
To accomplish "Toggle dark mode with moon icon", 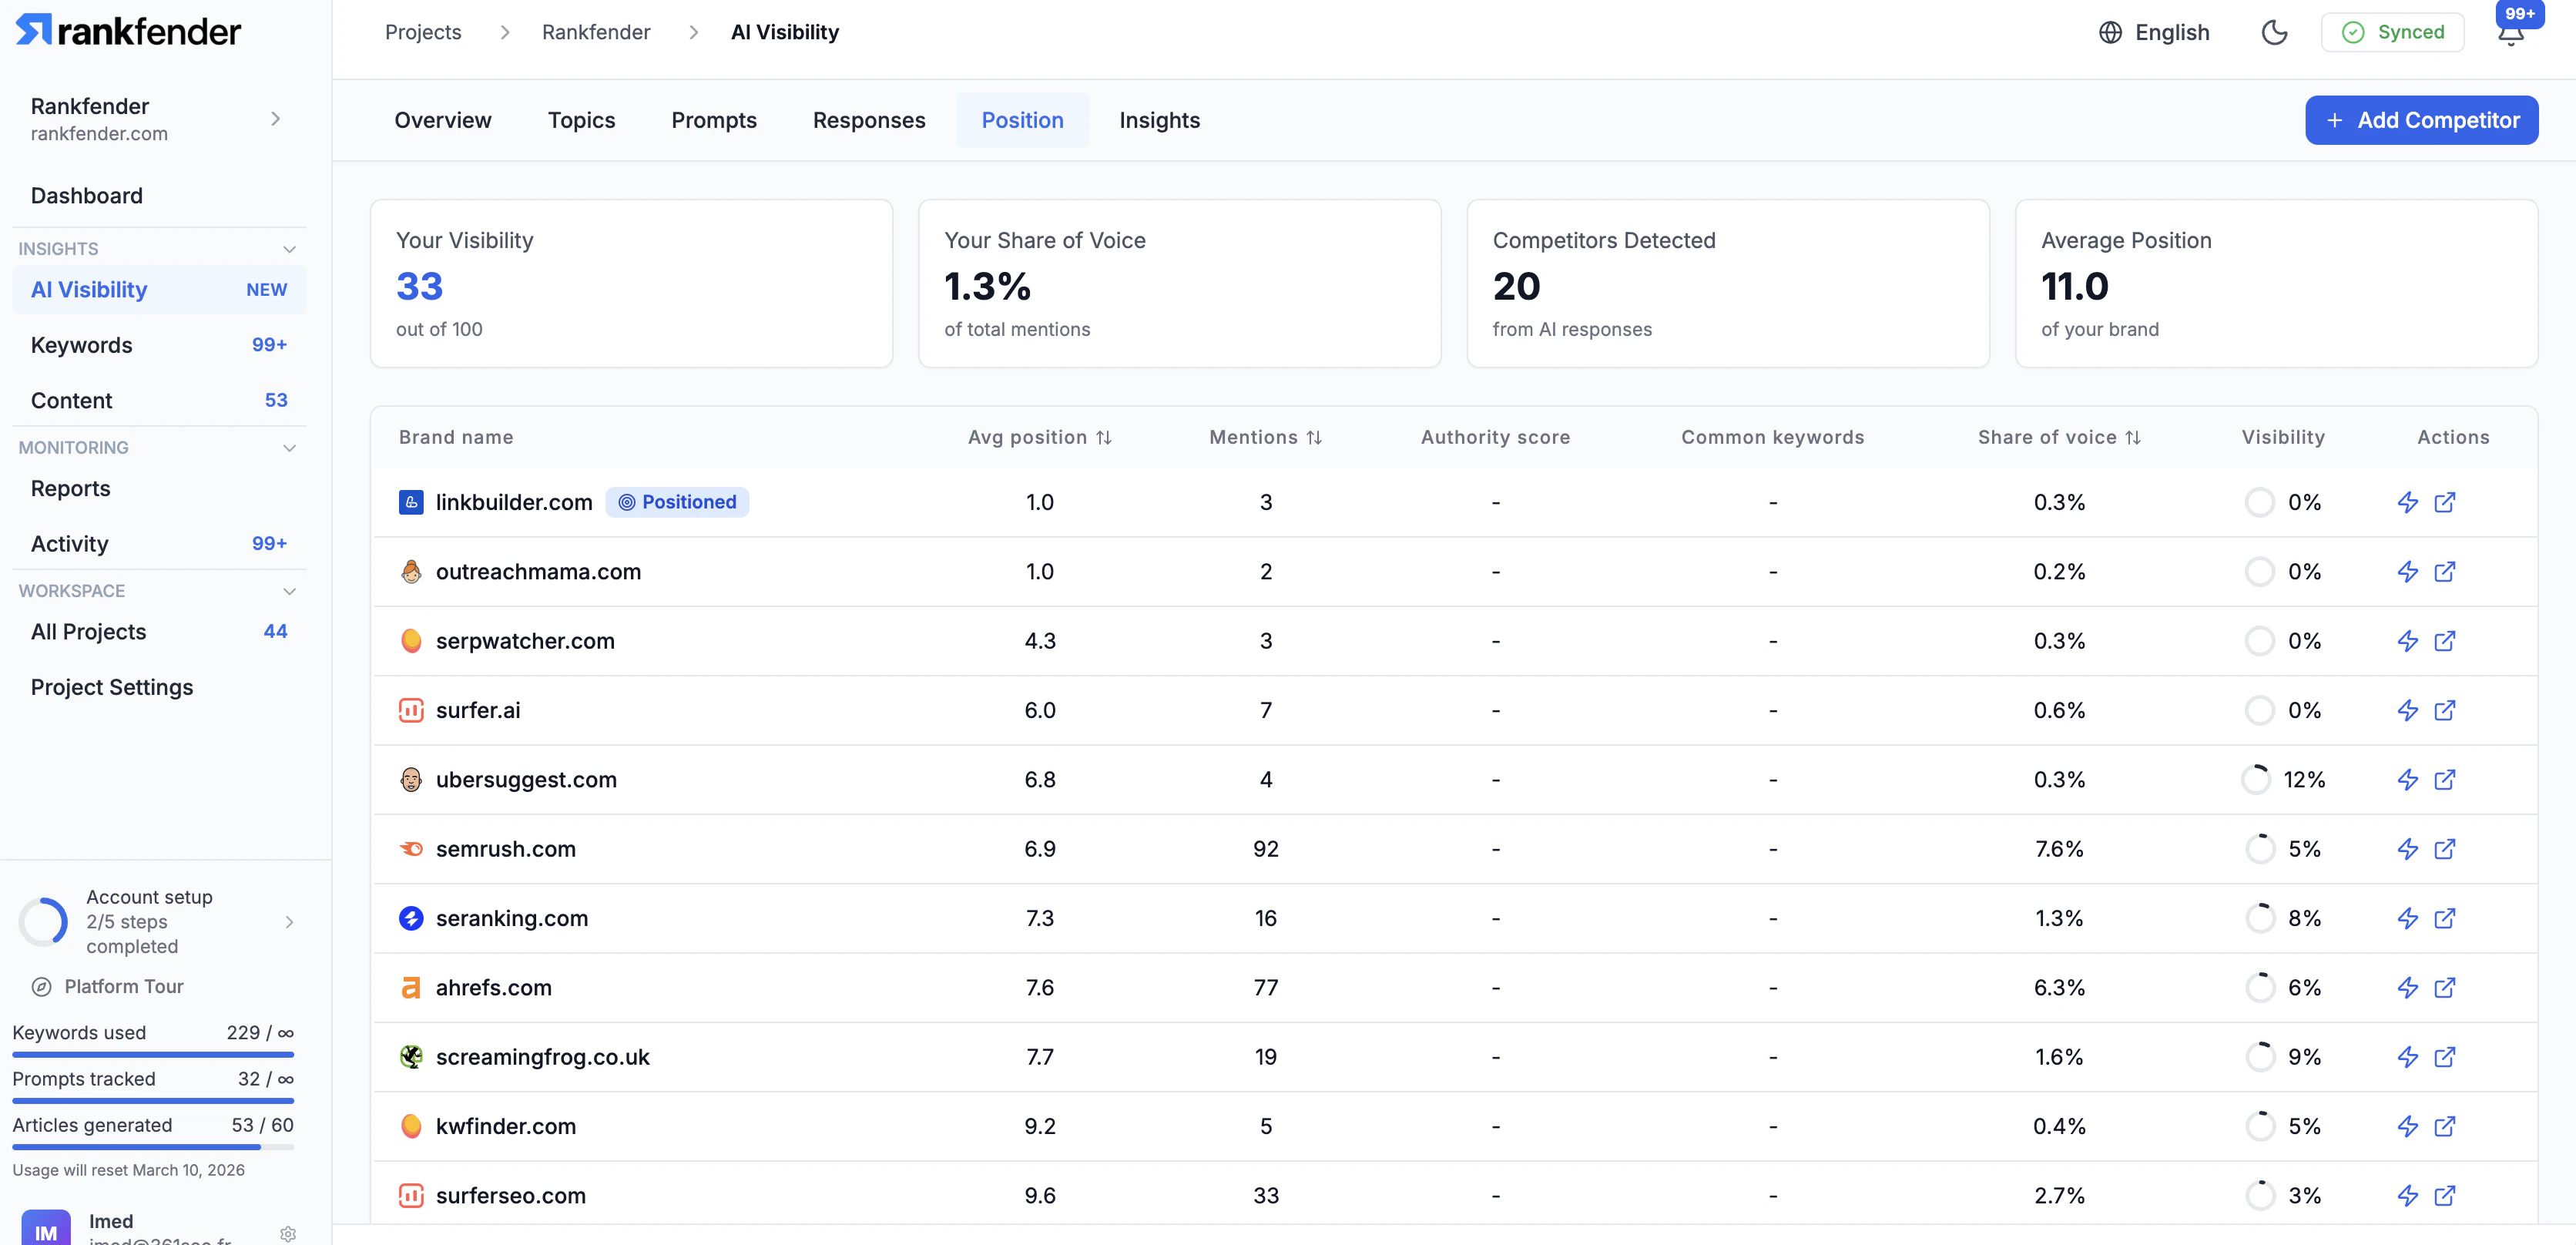I will pyautogui.click(x=2274, y=32).
